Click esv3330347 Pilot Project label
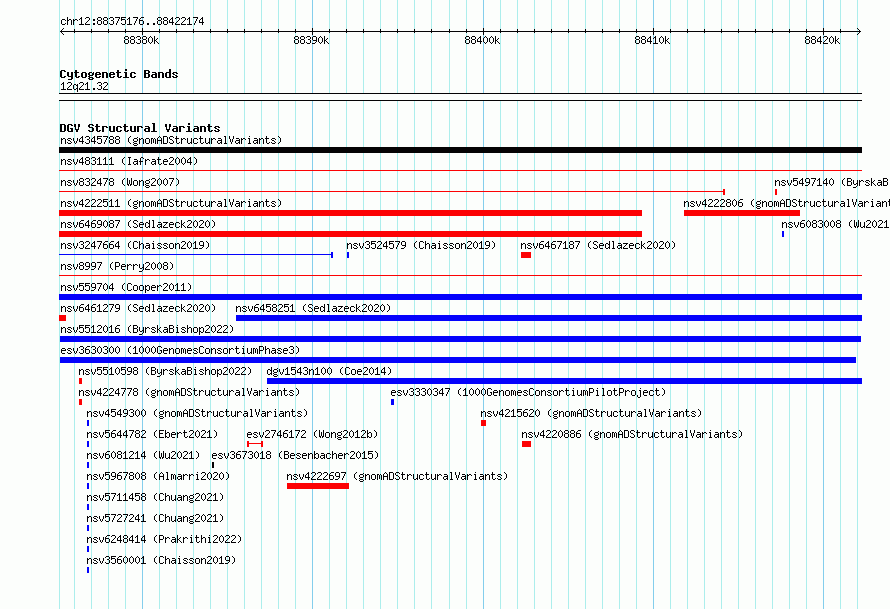 (x=528, y=392)
